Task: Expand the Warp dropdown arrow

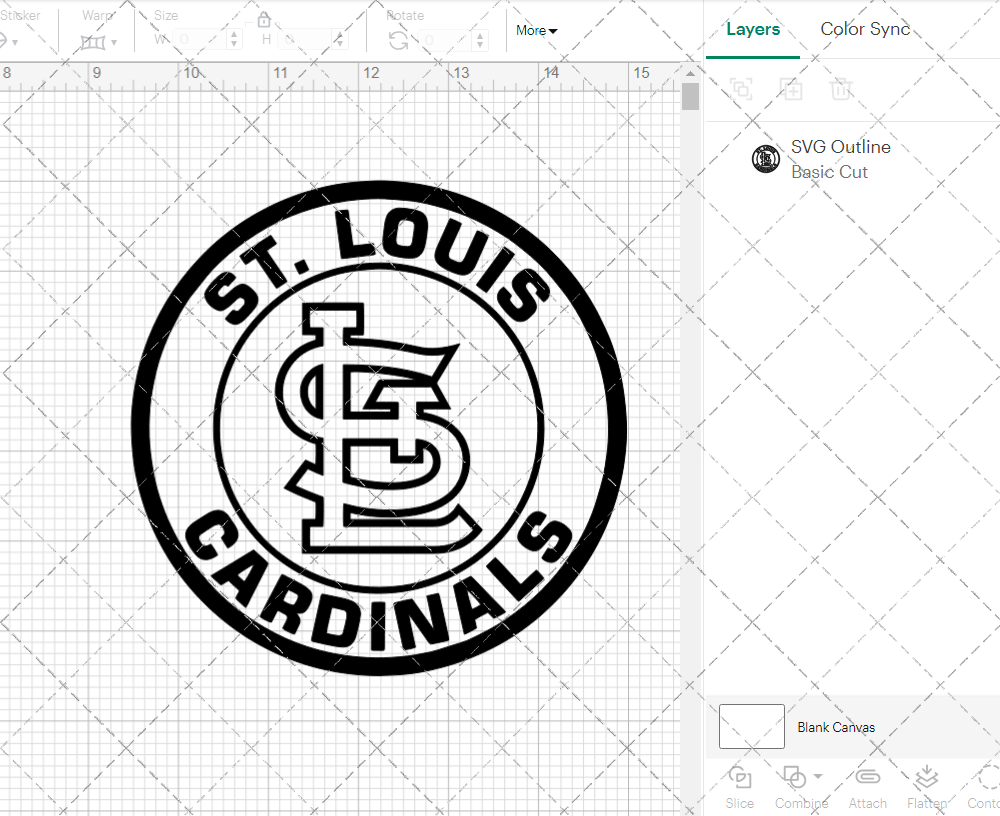Action: coord(114,43)
